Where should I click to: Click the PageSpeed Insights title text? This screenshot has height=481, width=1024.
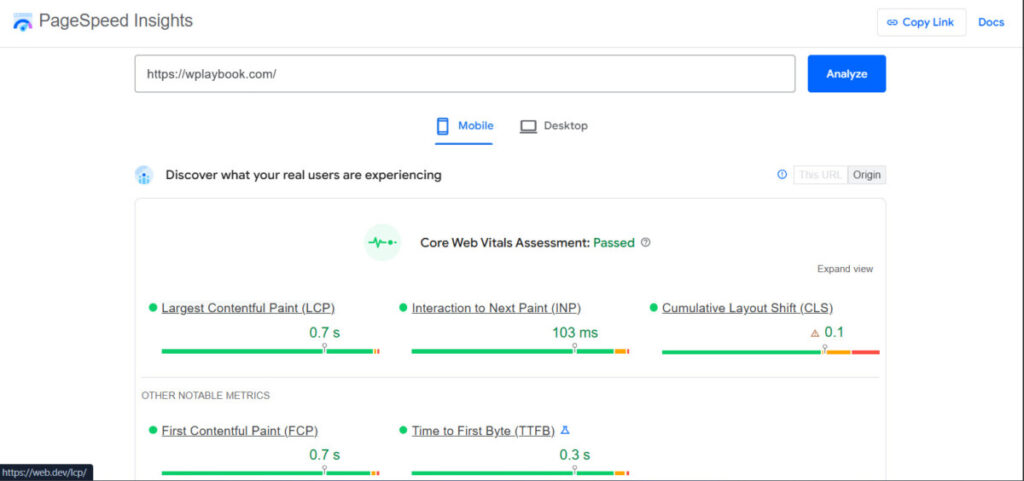click(x=116, y=21)
